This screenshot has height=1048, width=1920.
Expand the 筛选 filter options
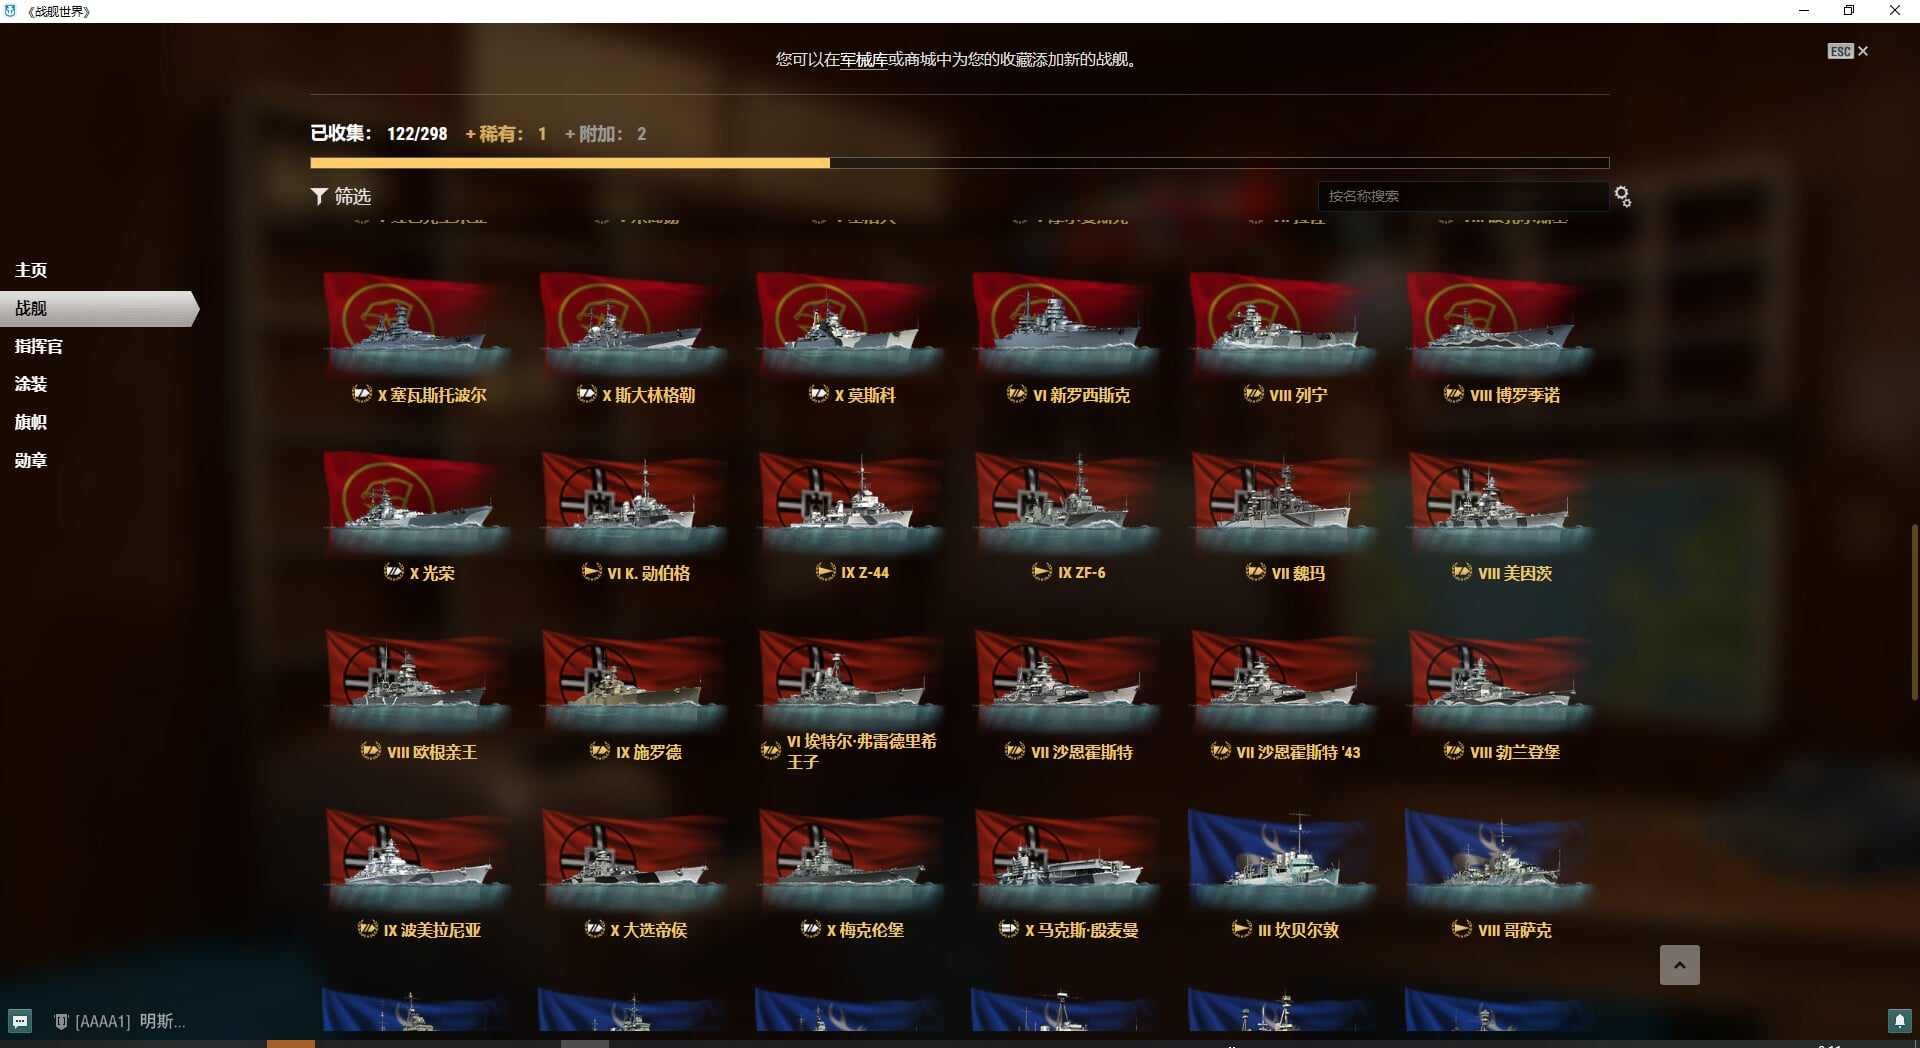340,196
